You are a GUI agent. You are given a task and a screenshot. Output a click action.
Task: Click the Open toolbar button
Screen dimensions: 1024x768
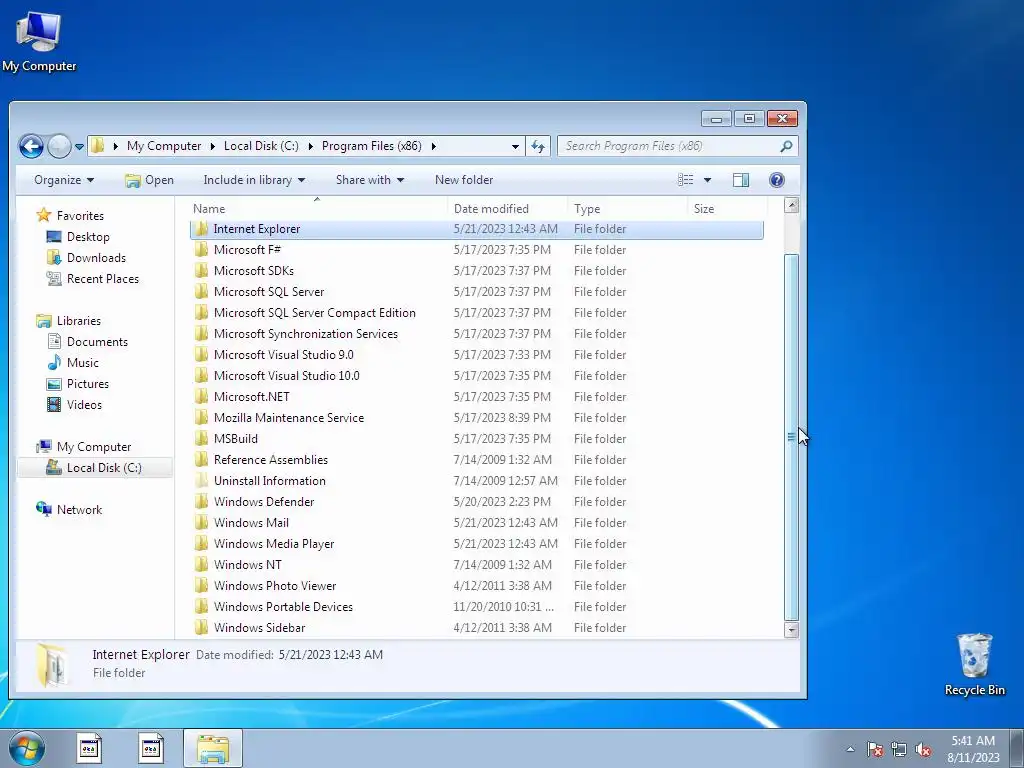[150, 180]
